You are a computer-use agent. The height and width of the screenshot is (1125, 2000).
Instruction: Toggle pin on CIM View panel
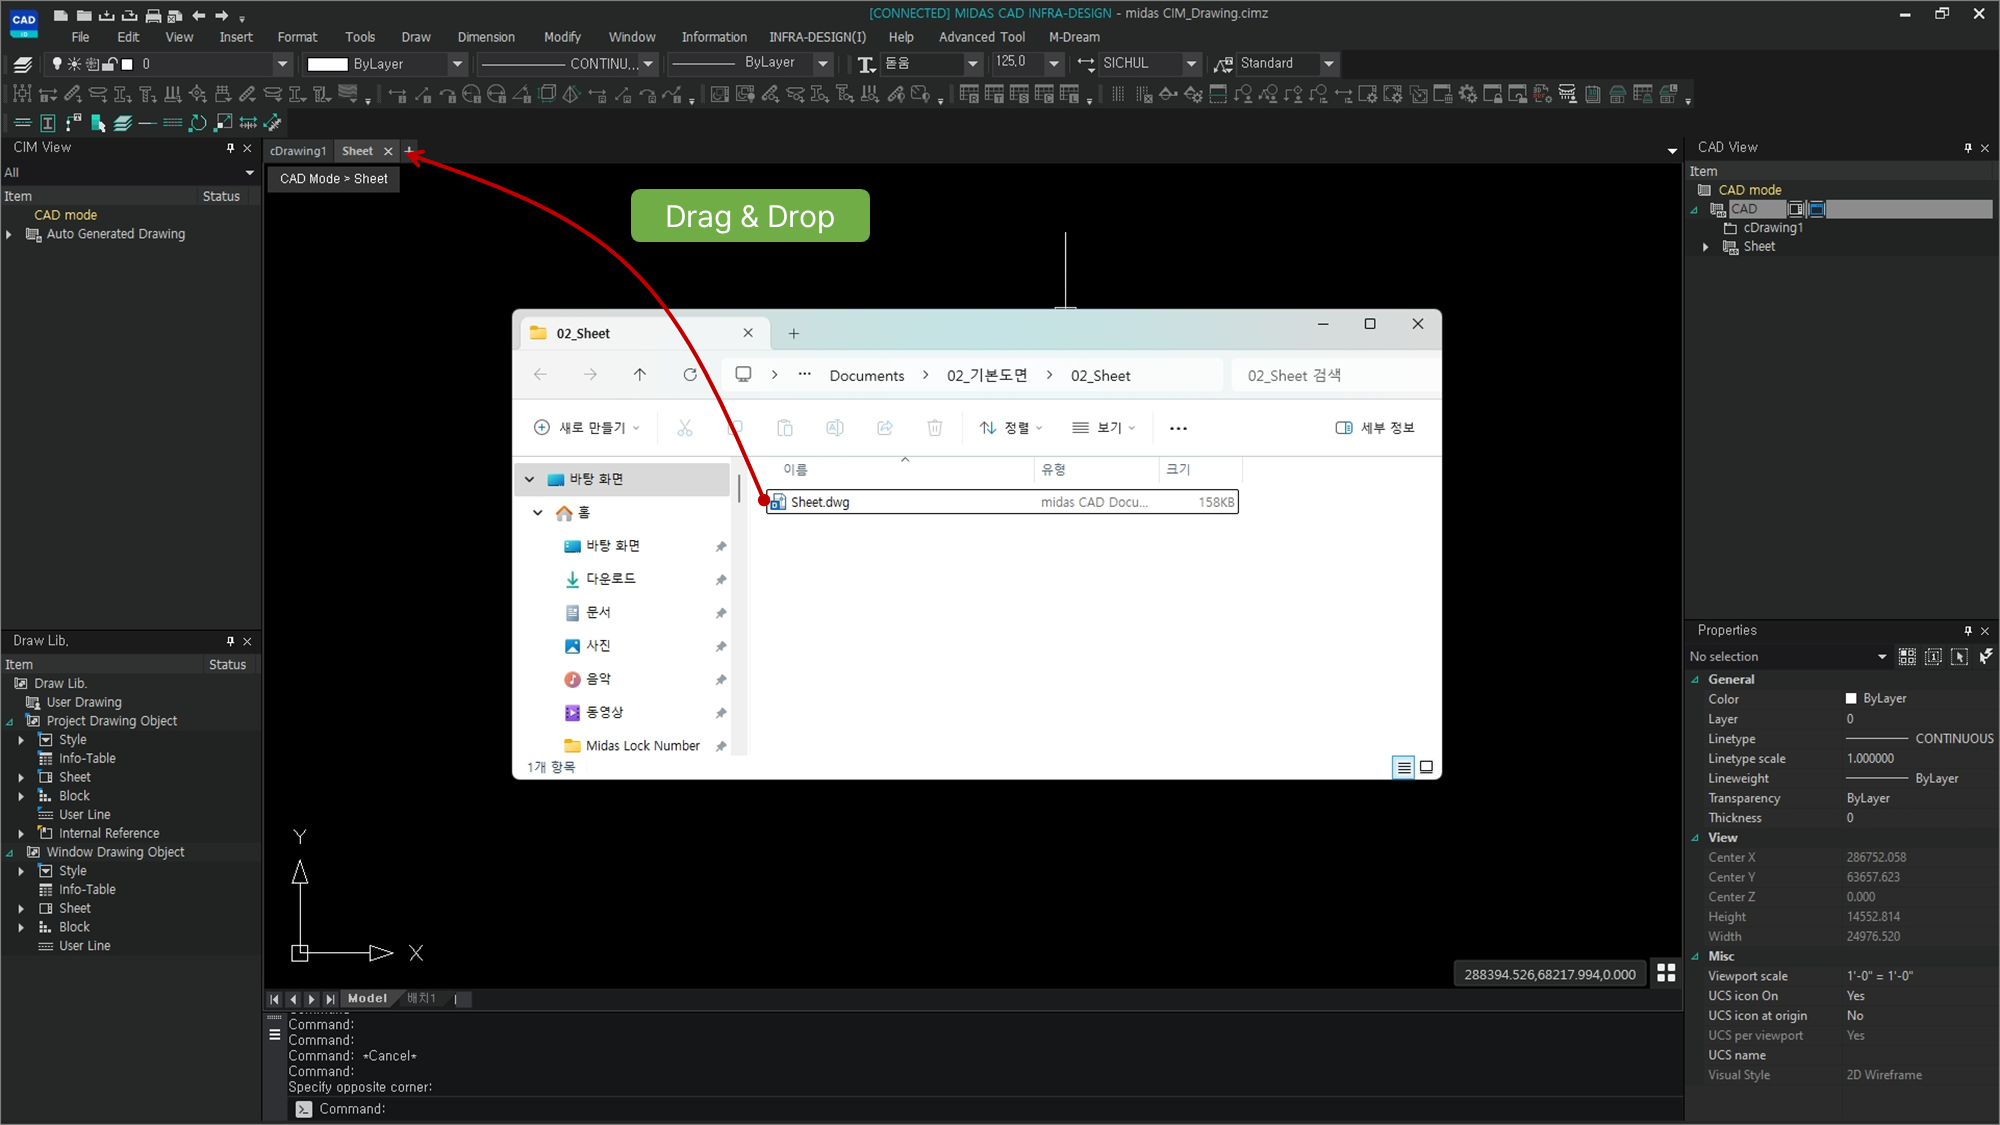pyautogui.click(x=230, y=148)
